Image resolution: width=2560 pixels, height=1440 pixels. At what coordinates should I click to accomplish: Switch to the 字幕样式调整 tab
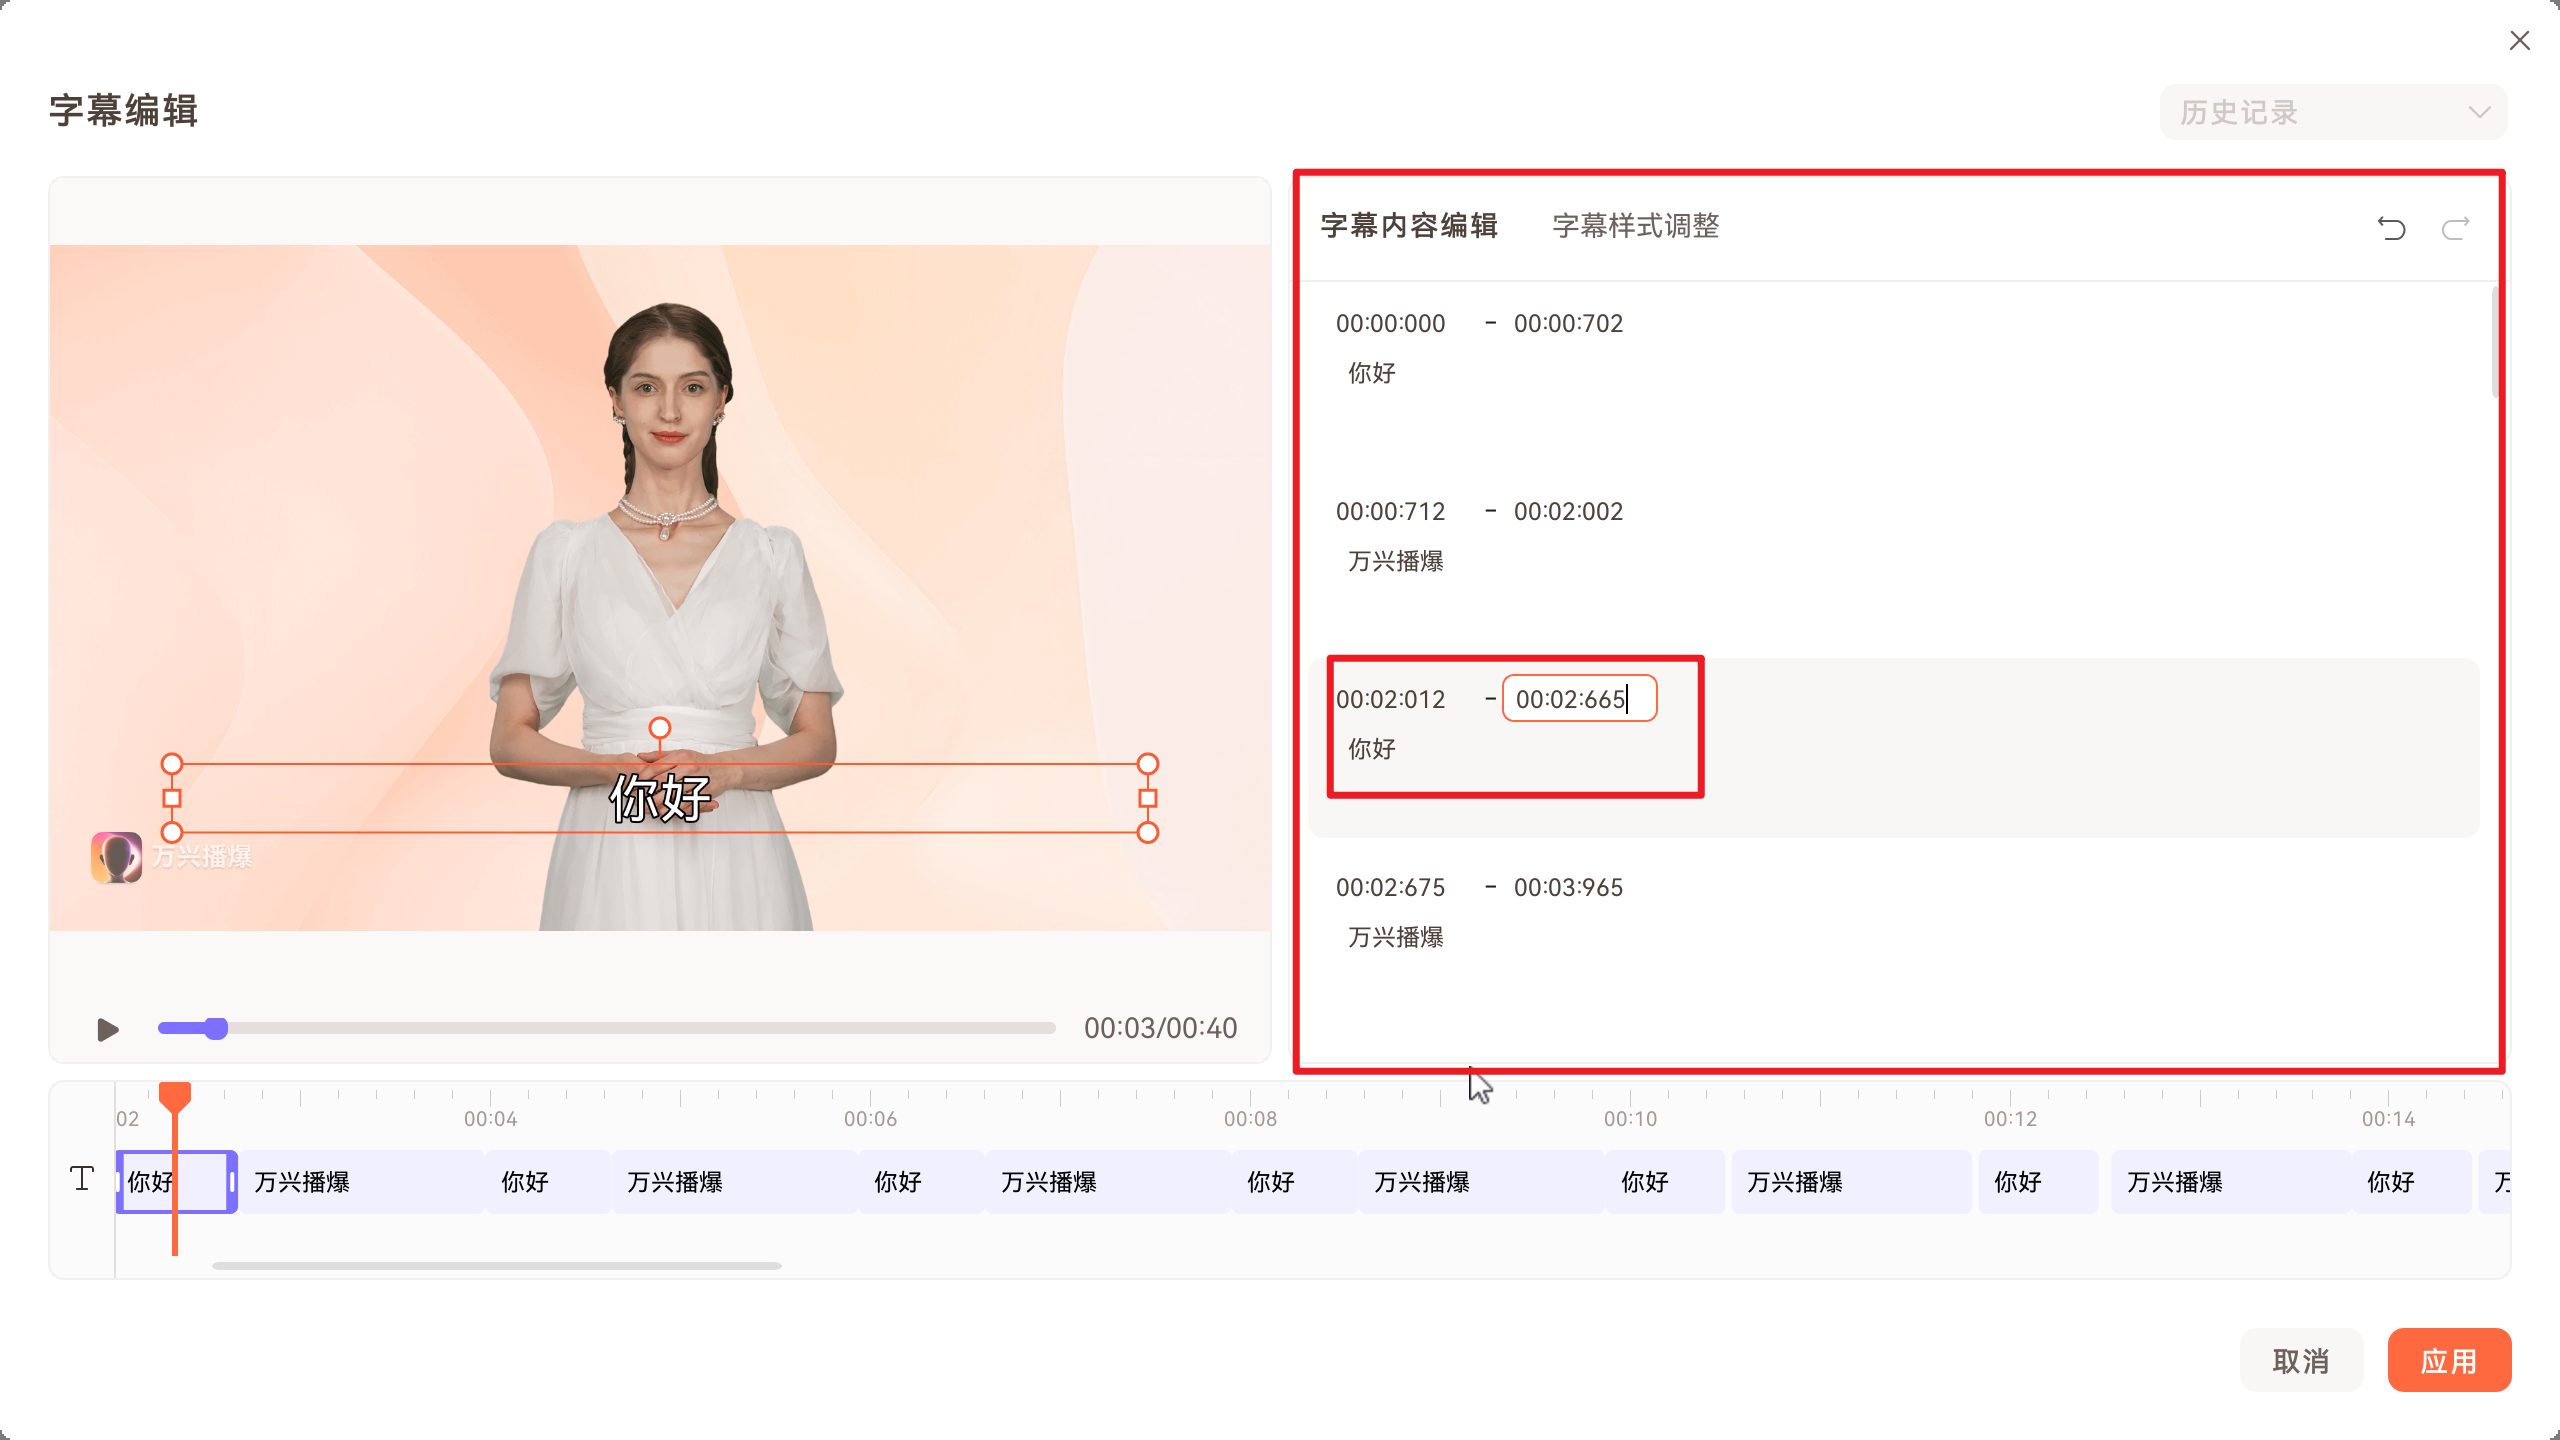click(1634, 225)
